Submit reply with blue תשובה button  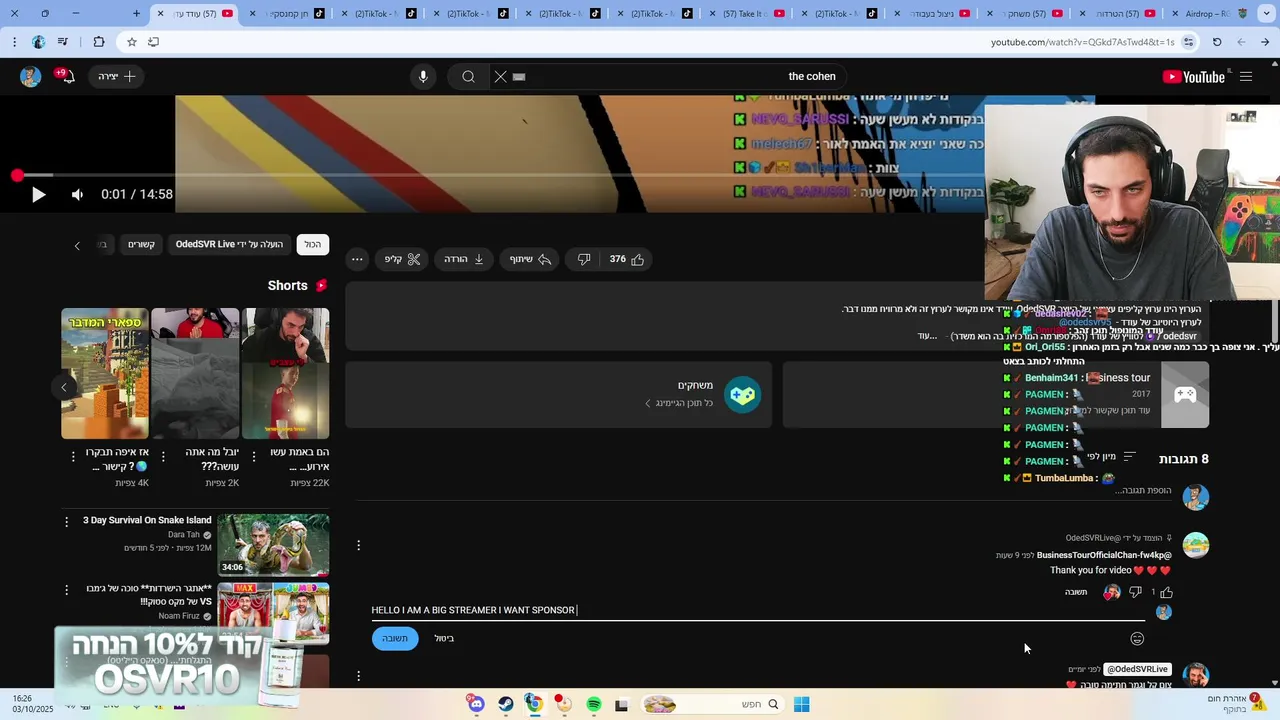[x=395, y=638]
